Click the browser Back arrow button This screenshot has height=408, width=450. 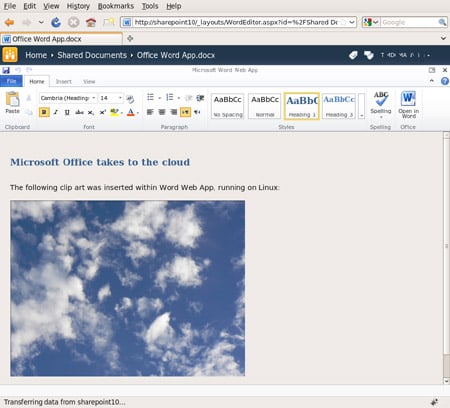pos(9,22)
